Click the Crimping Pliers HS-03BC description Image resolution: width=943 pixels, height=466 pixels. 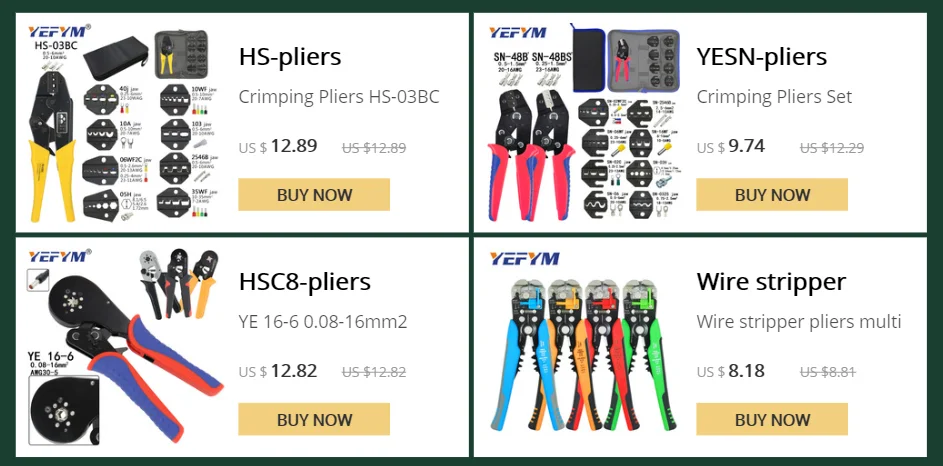point(339,97)
